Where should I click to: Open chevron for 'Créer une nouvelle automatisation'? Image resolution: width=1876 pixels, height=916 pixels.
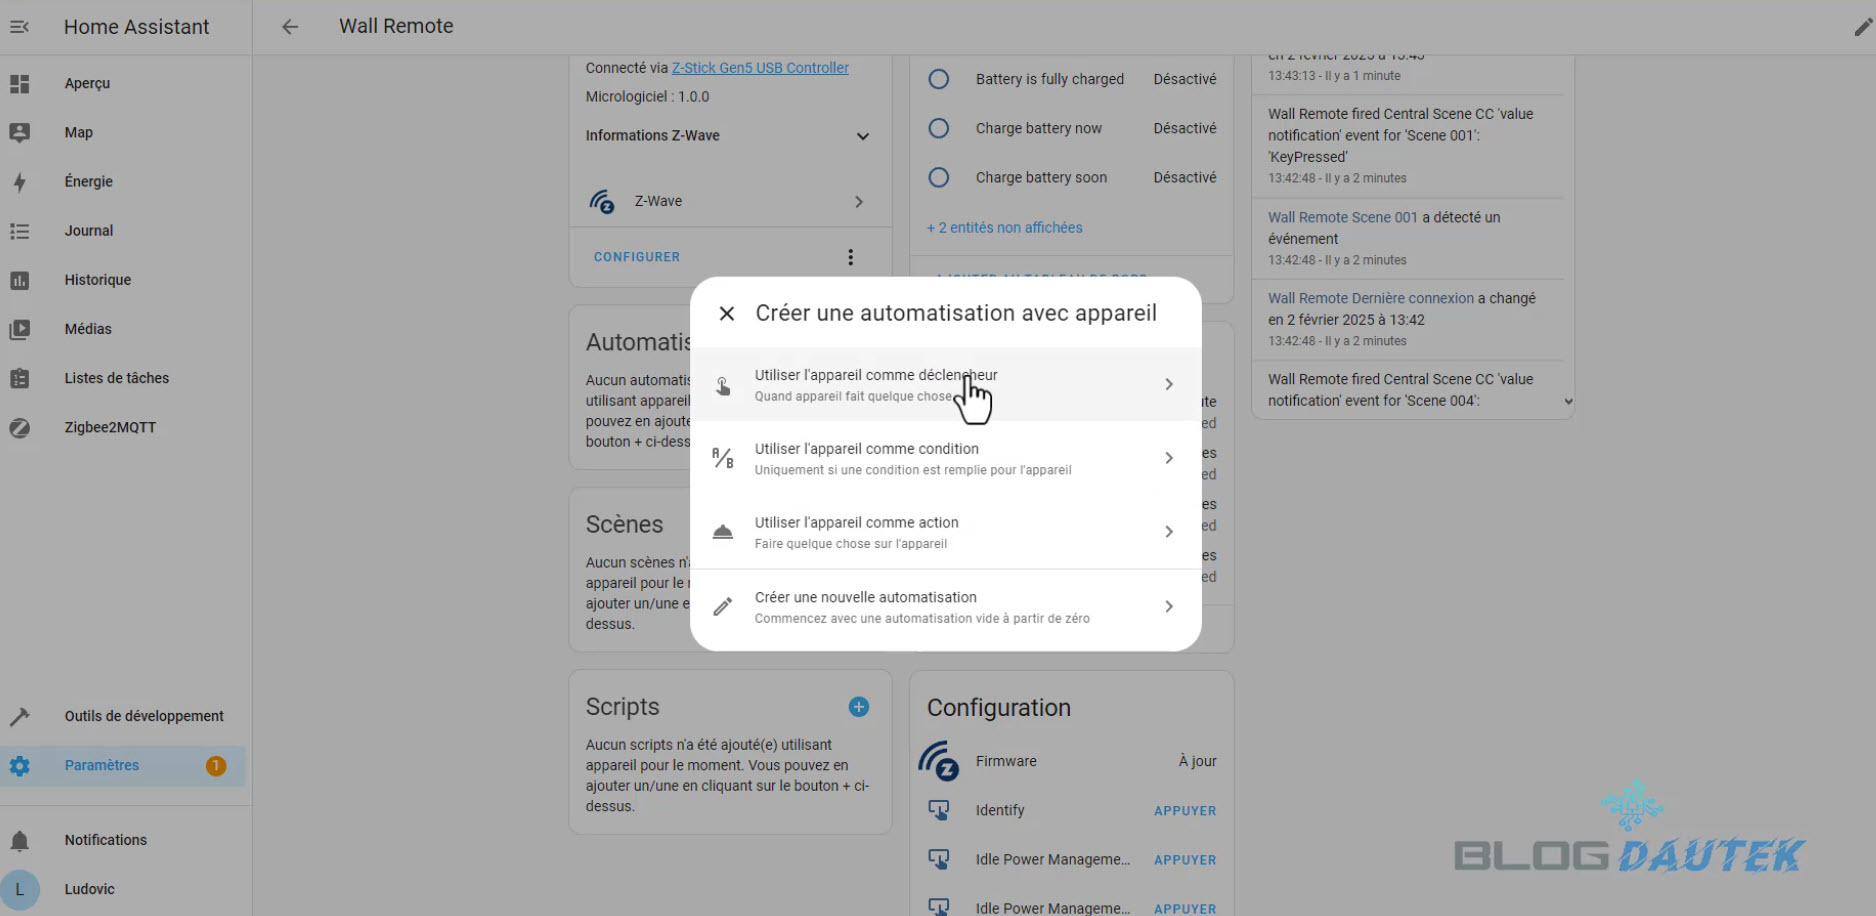1168,607
